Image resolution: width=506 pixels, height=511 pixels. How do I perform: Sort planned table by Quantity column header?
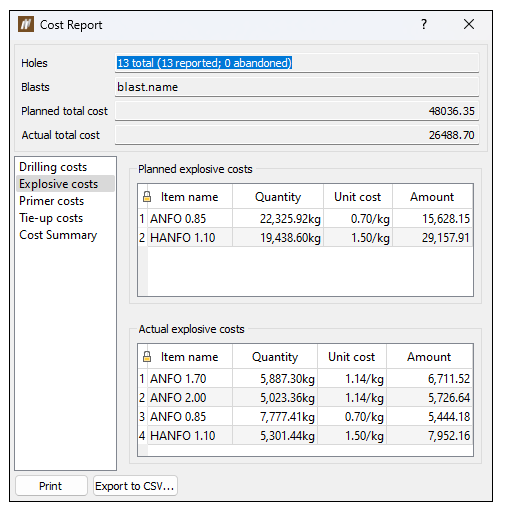tap(278, 197)
